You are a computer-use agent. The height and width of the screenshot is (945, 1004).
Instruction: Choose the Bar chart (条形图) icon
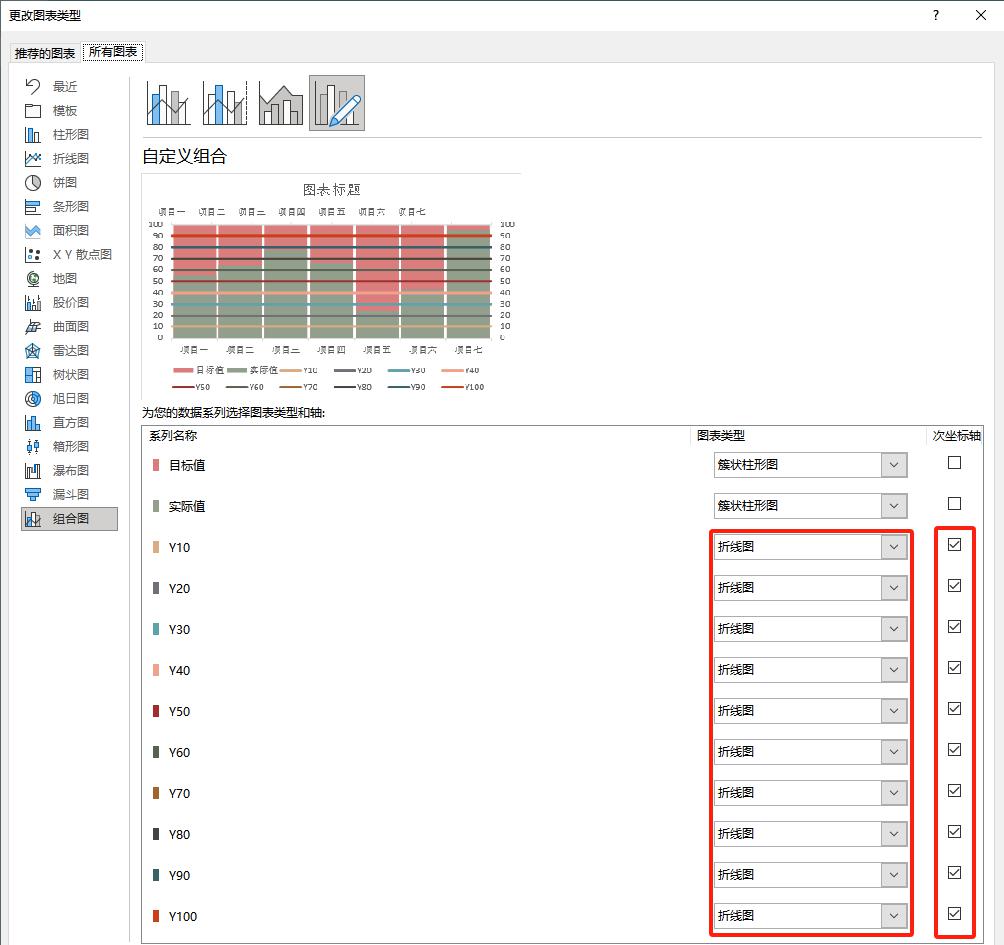(33, 207)
